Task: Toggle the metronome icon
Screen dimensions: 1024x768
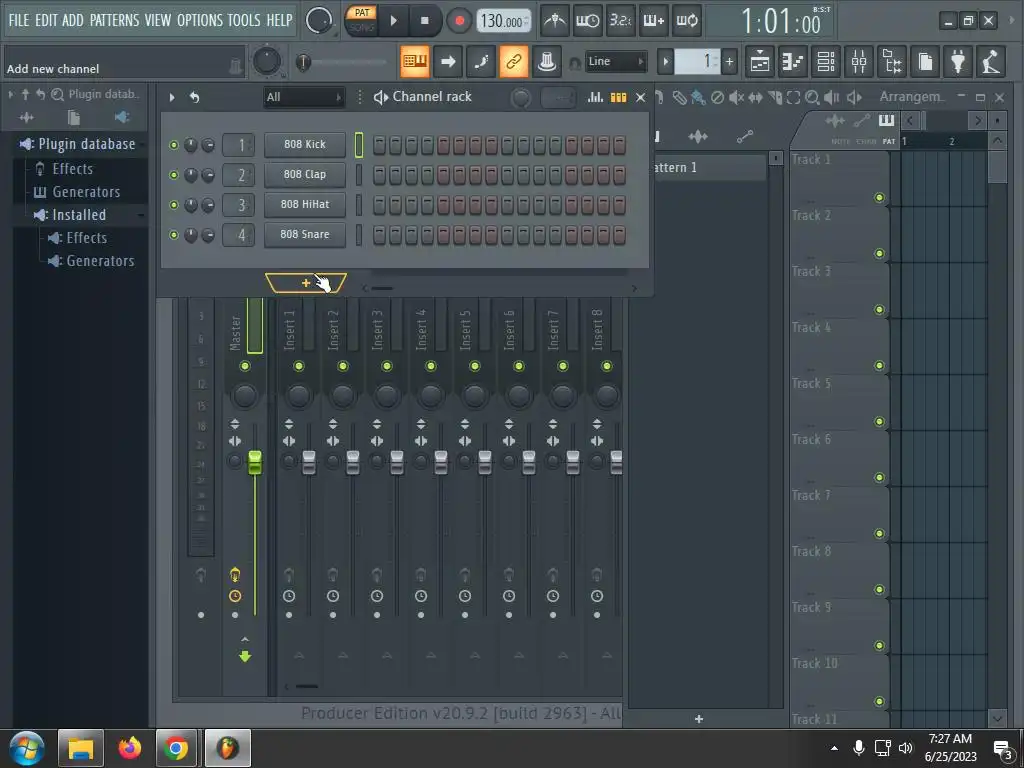Action: coord(555,21)
